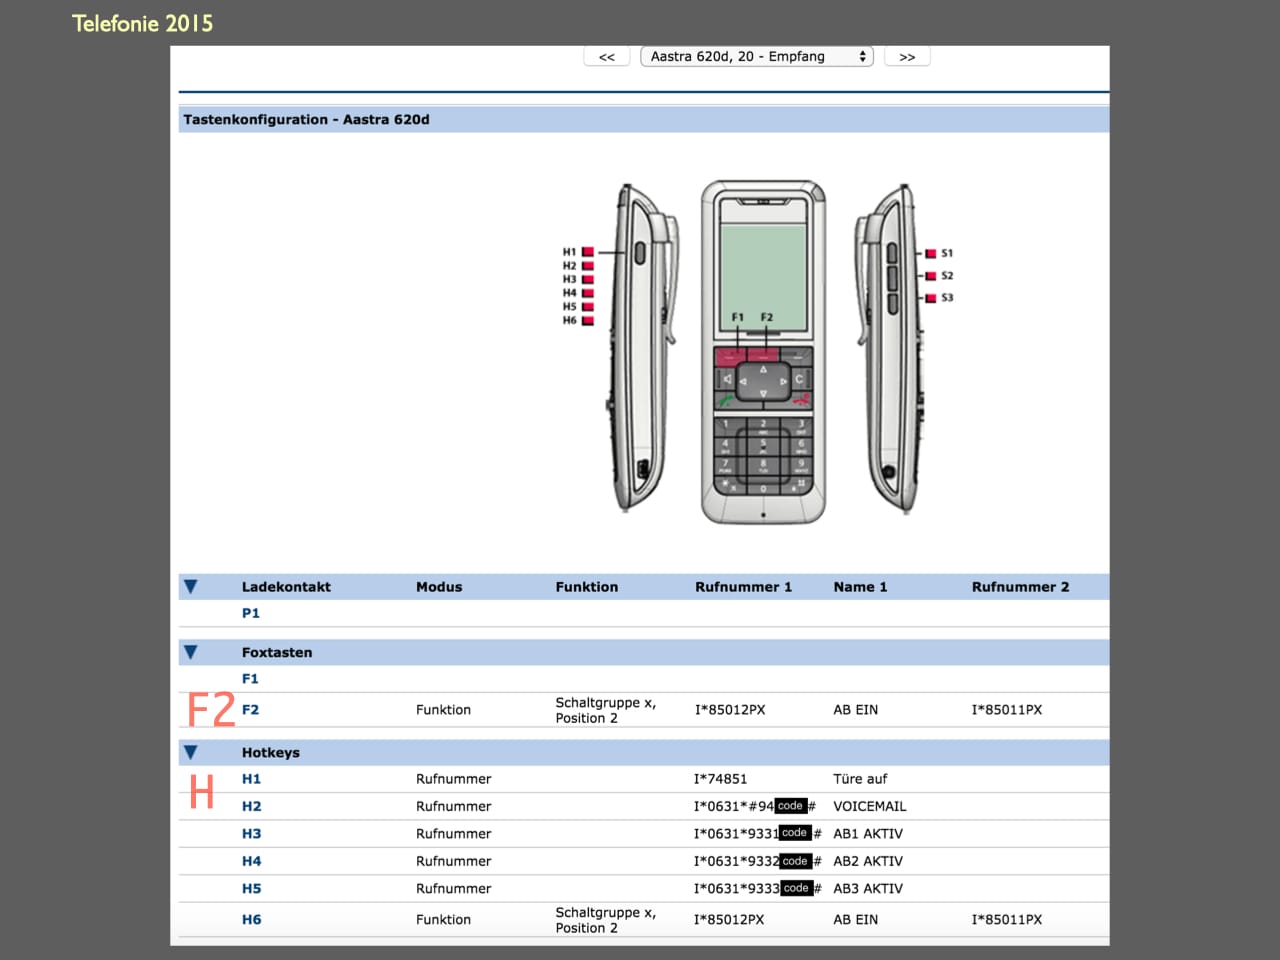Screen dimensions: 1280x960
Task: Select the number I*74851 in row H1
Action: (x=721, y=779)
